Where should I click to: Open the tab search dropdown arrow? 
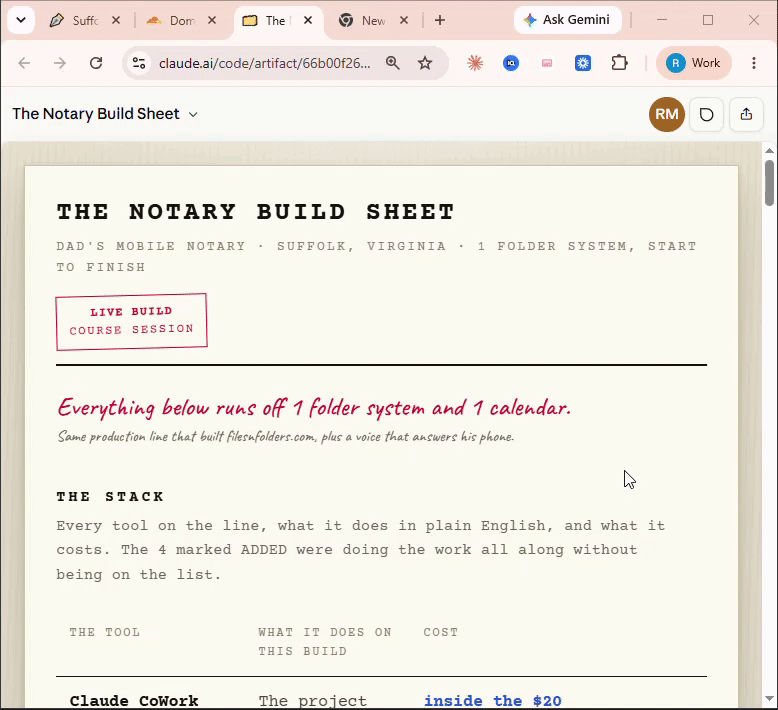21,20
